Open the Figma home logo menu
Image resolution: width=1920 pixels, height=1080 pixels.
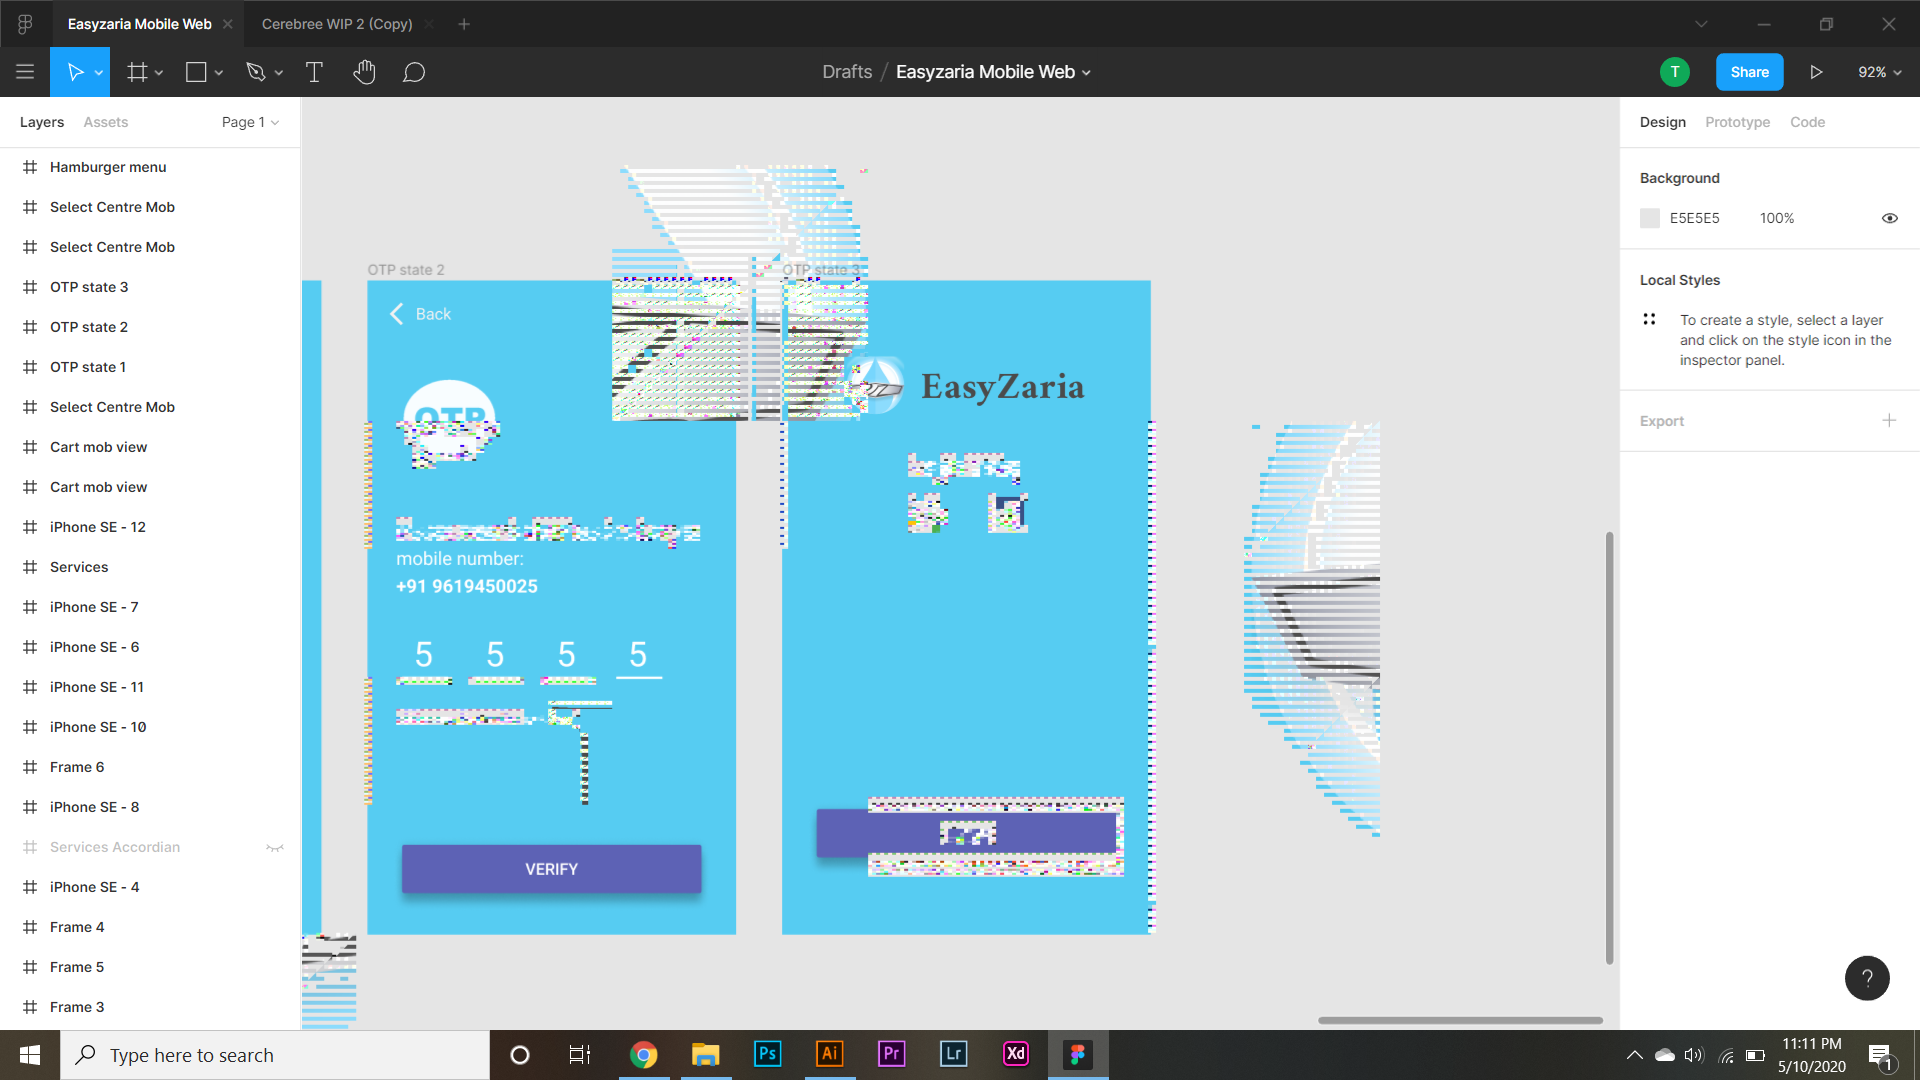pyautogui.click(x=25, y=24)
